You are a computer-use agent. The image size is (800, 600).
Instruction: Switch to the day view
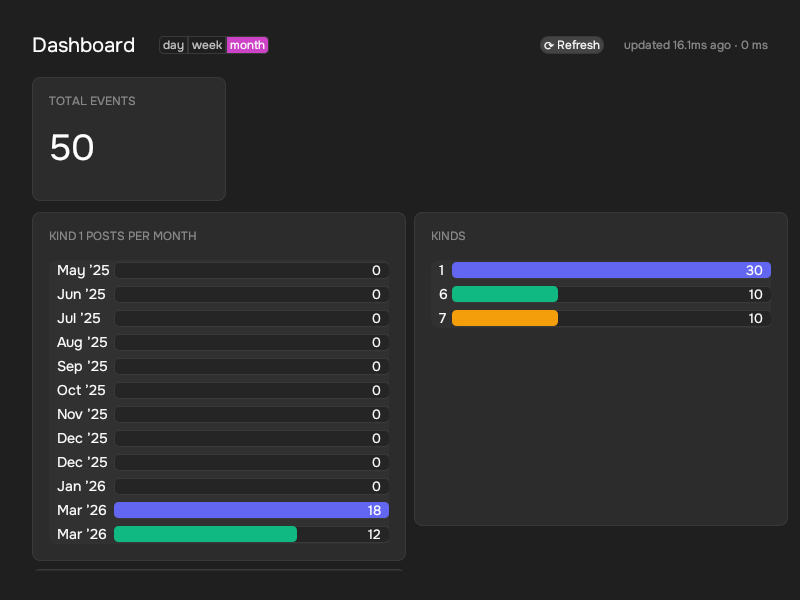pos(173,45)
